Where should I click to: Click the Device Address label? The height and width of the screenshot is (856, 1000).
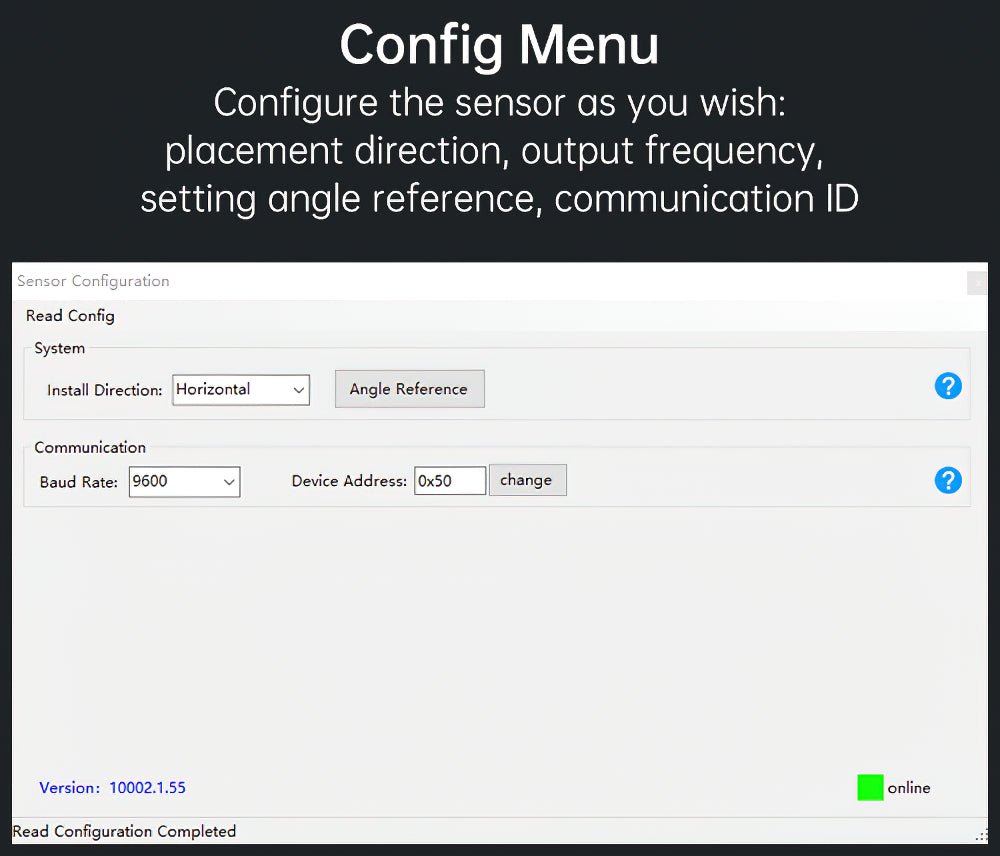click(x=349, y=481)
